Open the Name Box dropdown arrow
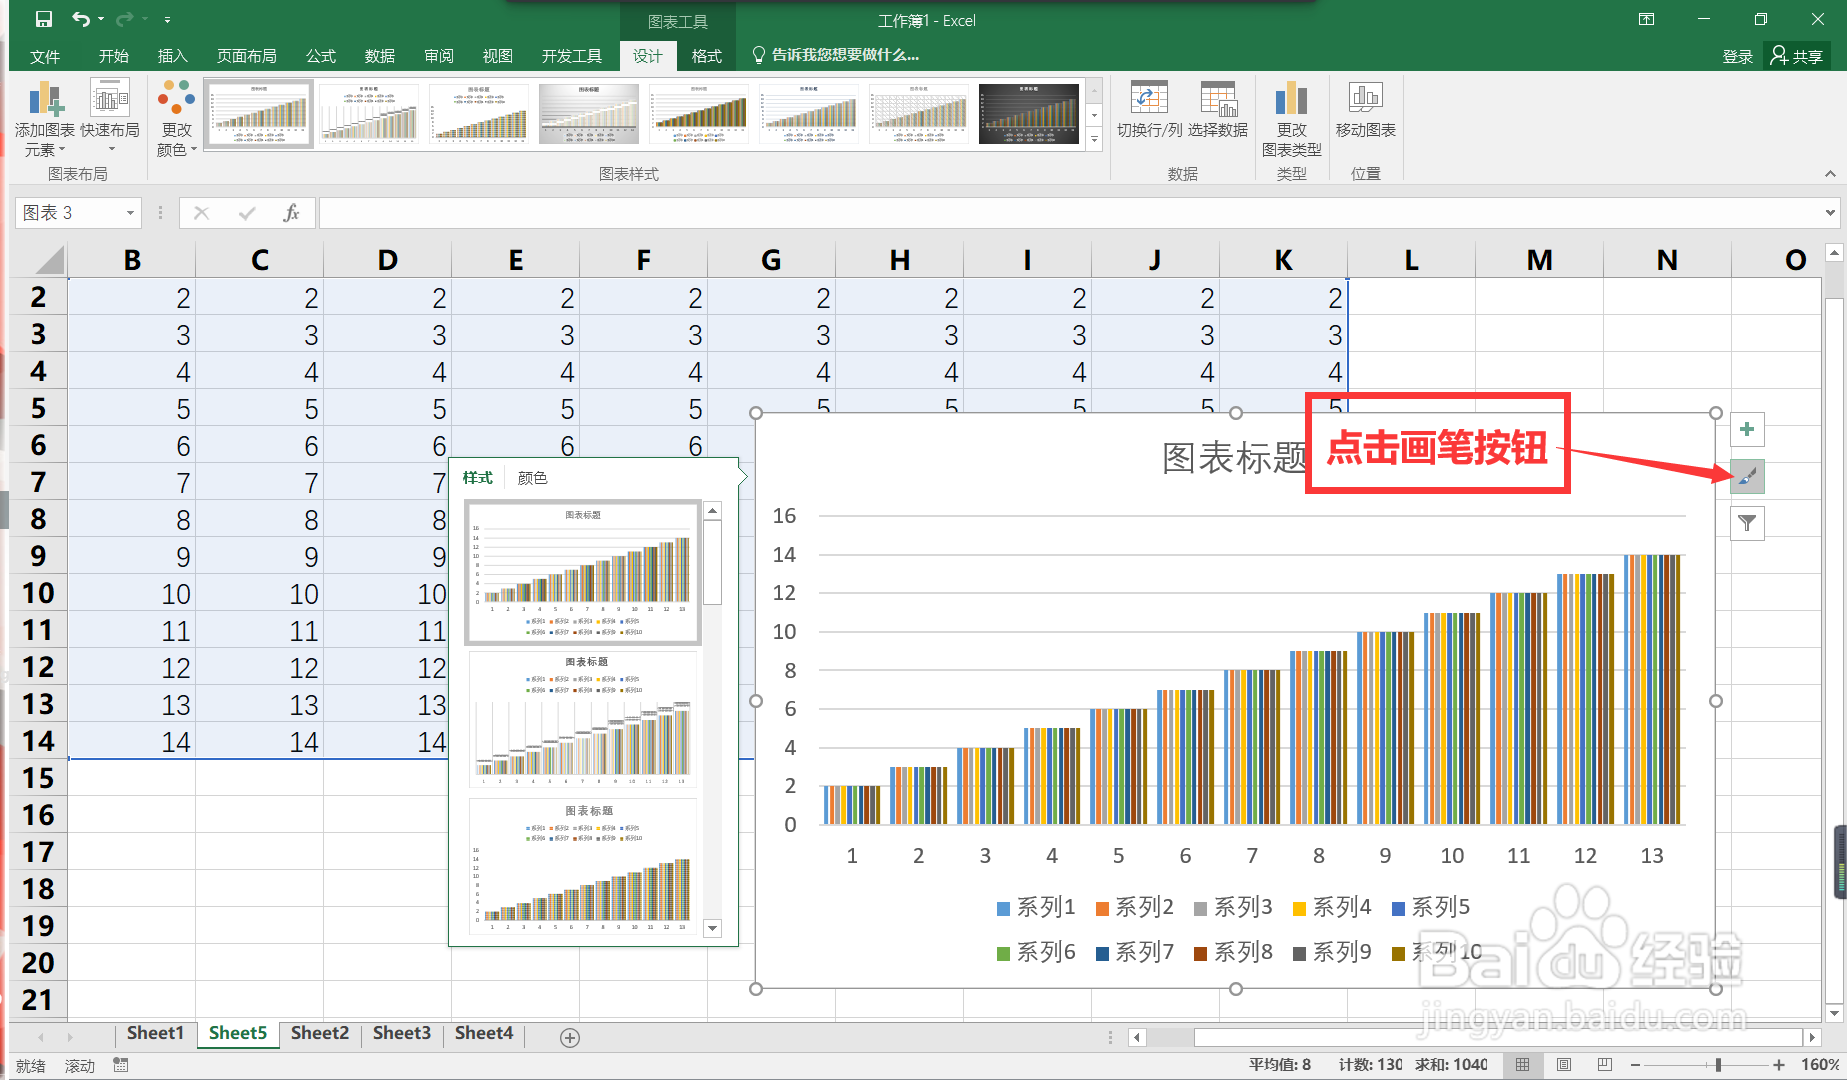 tap(130, 213)
